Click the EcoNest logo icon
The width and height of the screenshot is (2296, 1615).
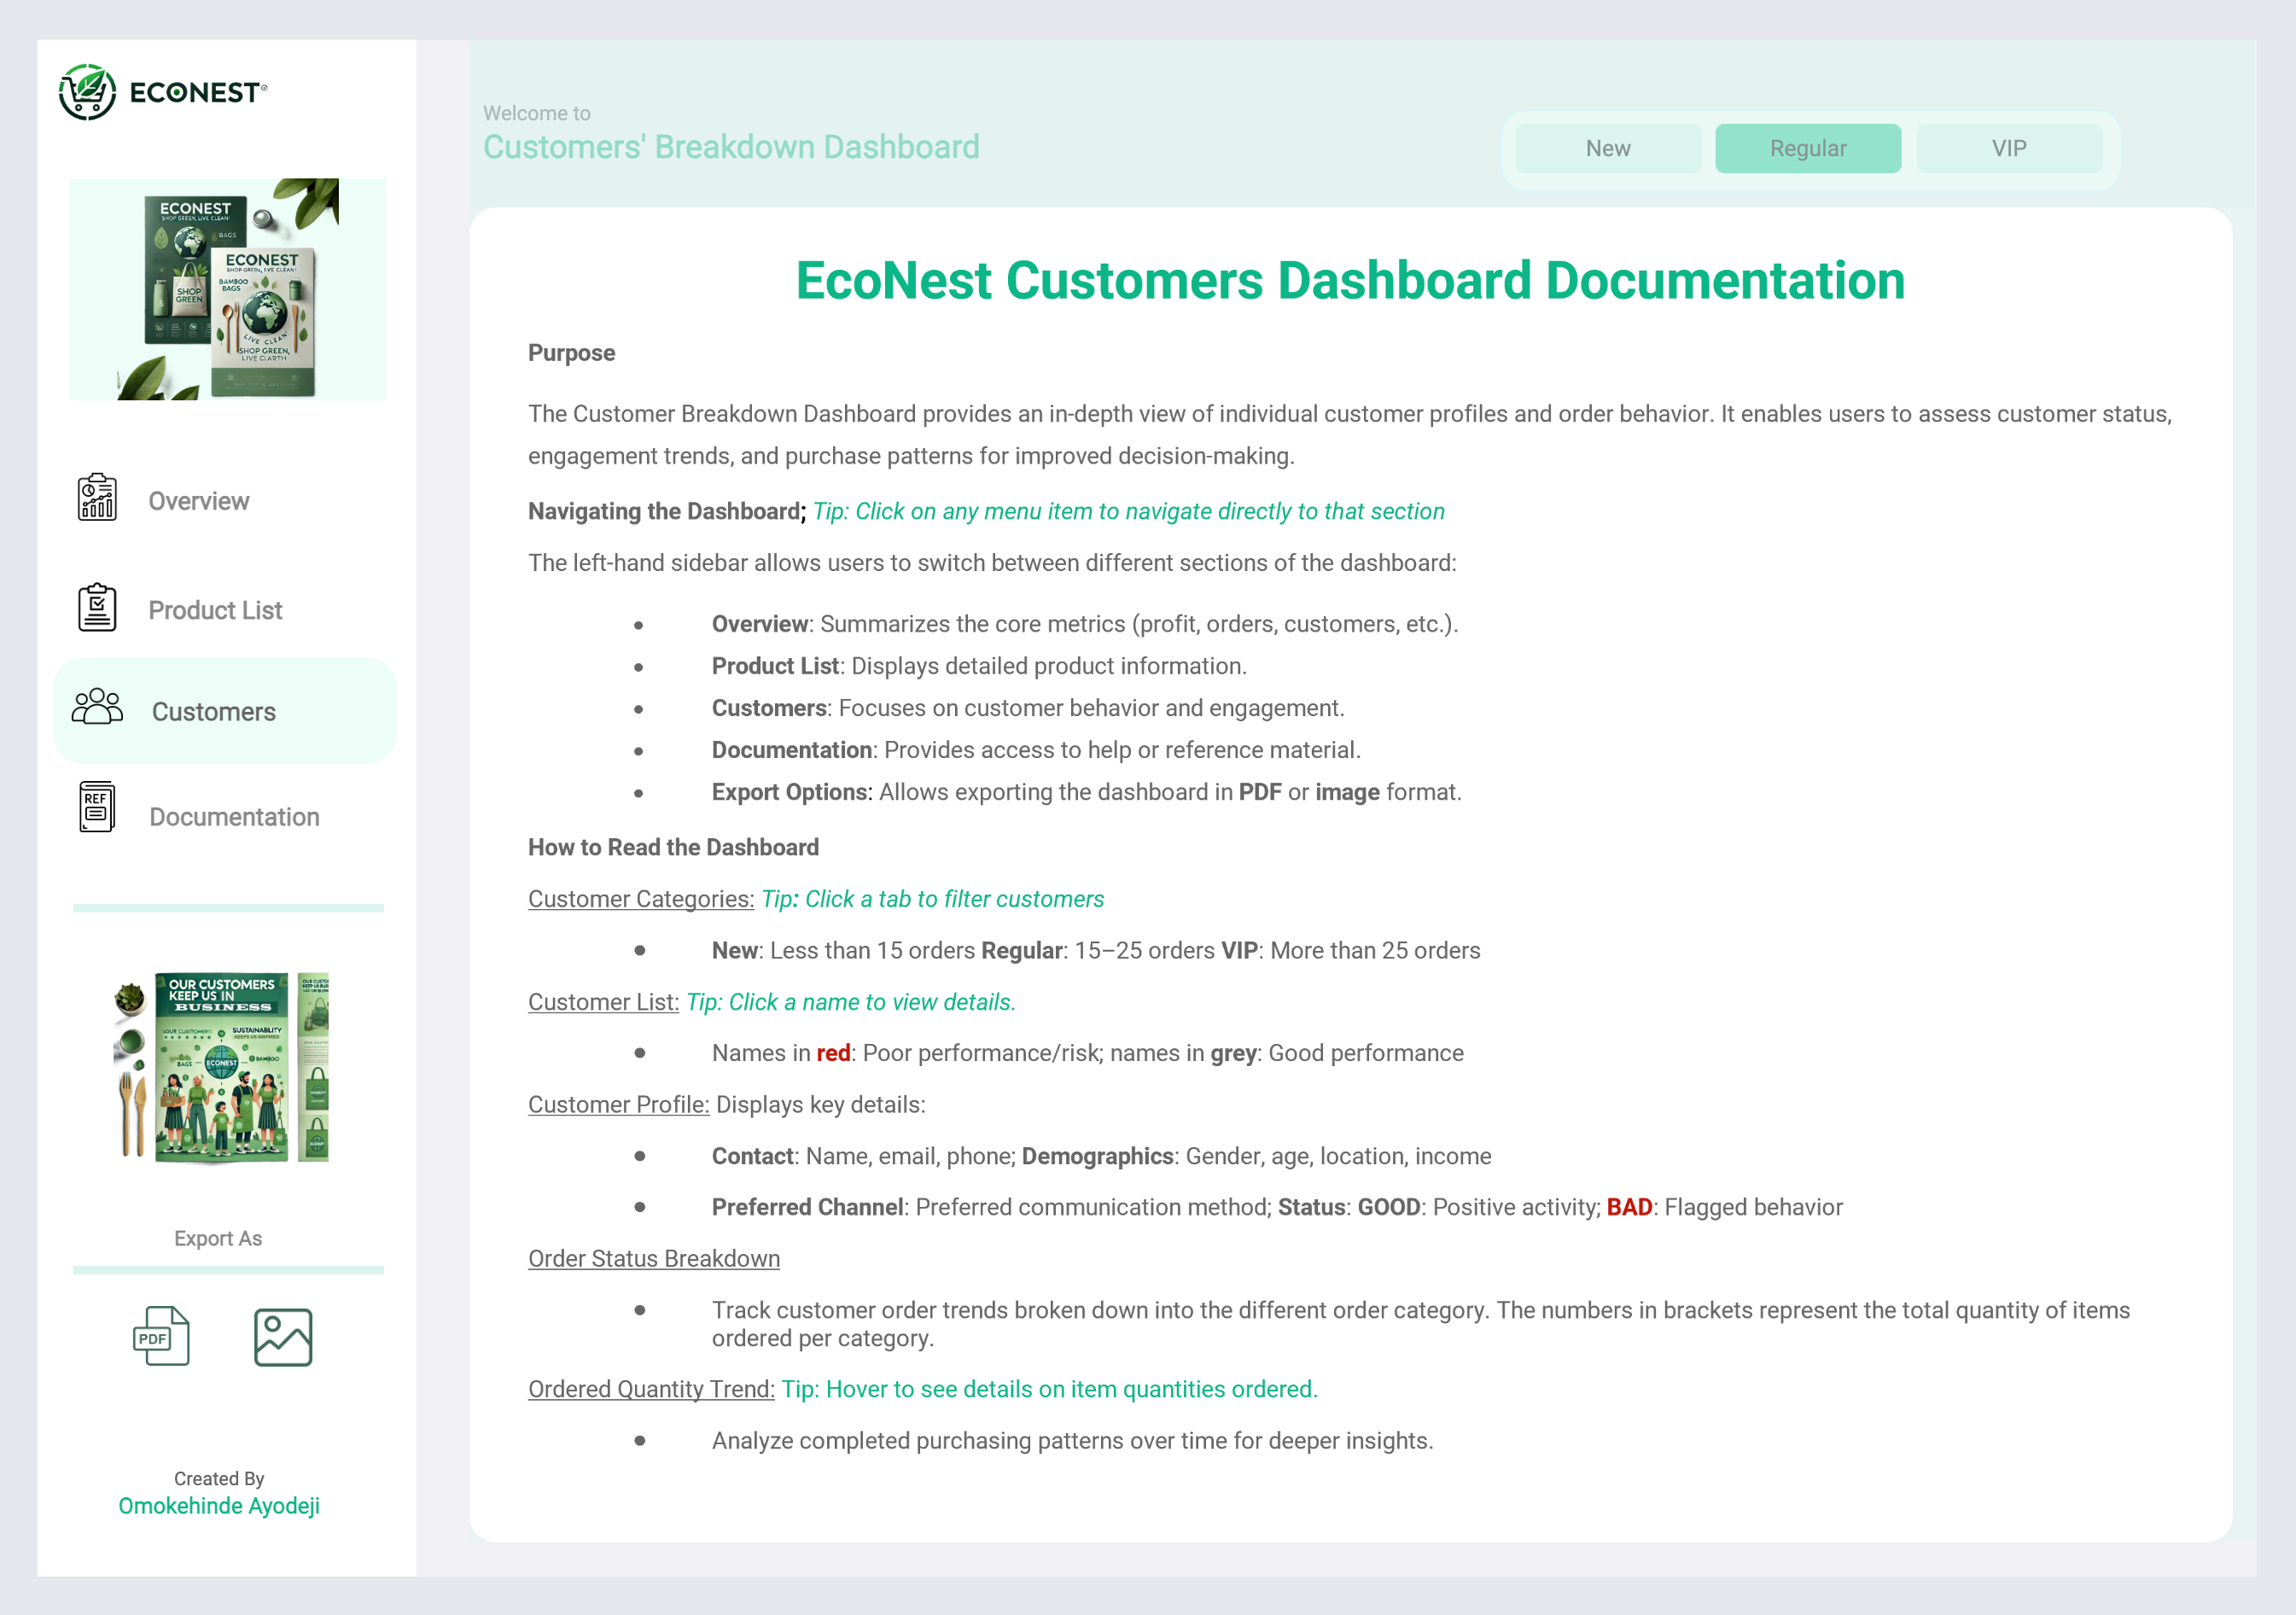coord(88,92)
